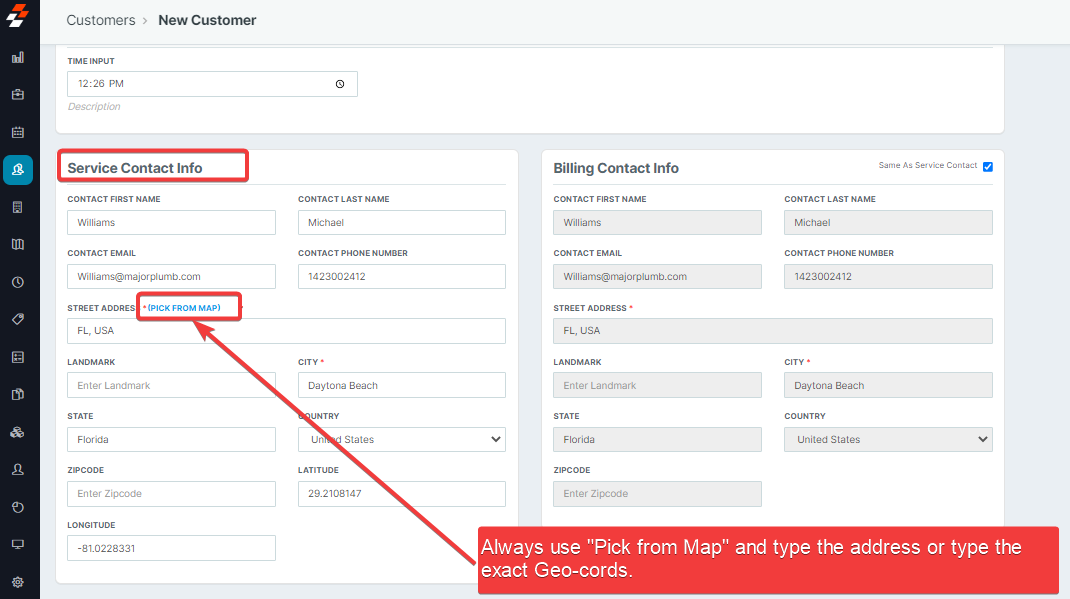Click the Billing Contact Info heading
The image size is (1070, 599).
(x=616, y=168)
